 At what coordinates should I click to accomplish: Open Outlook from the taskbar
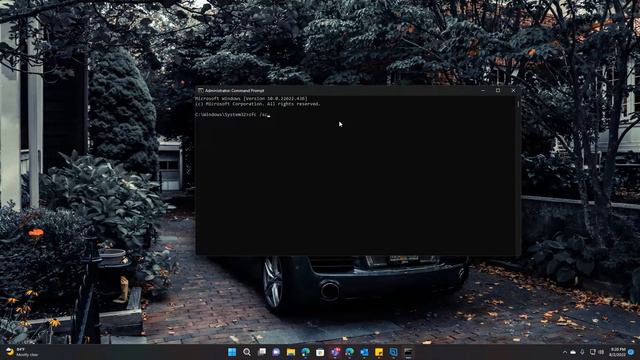pos(364,352)
